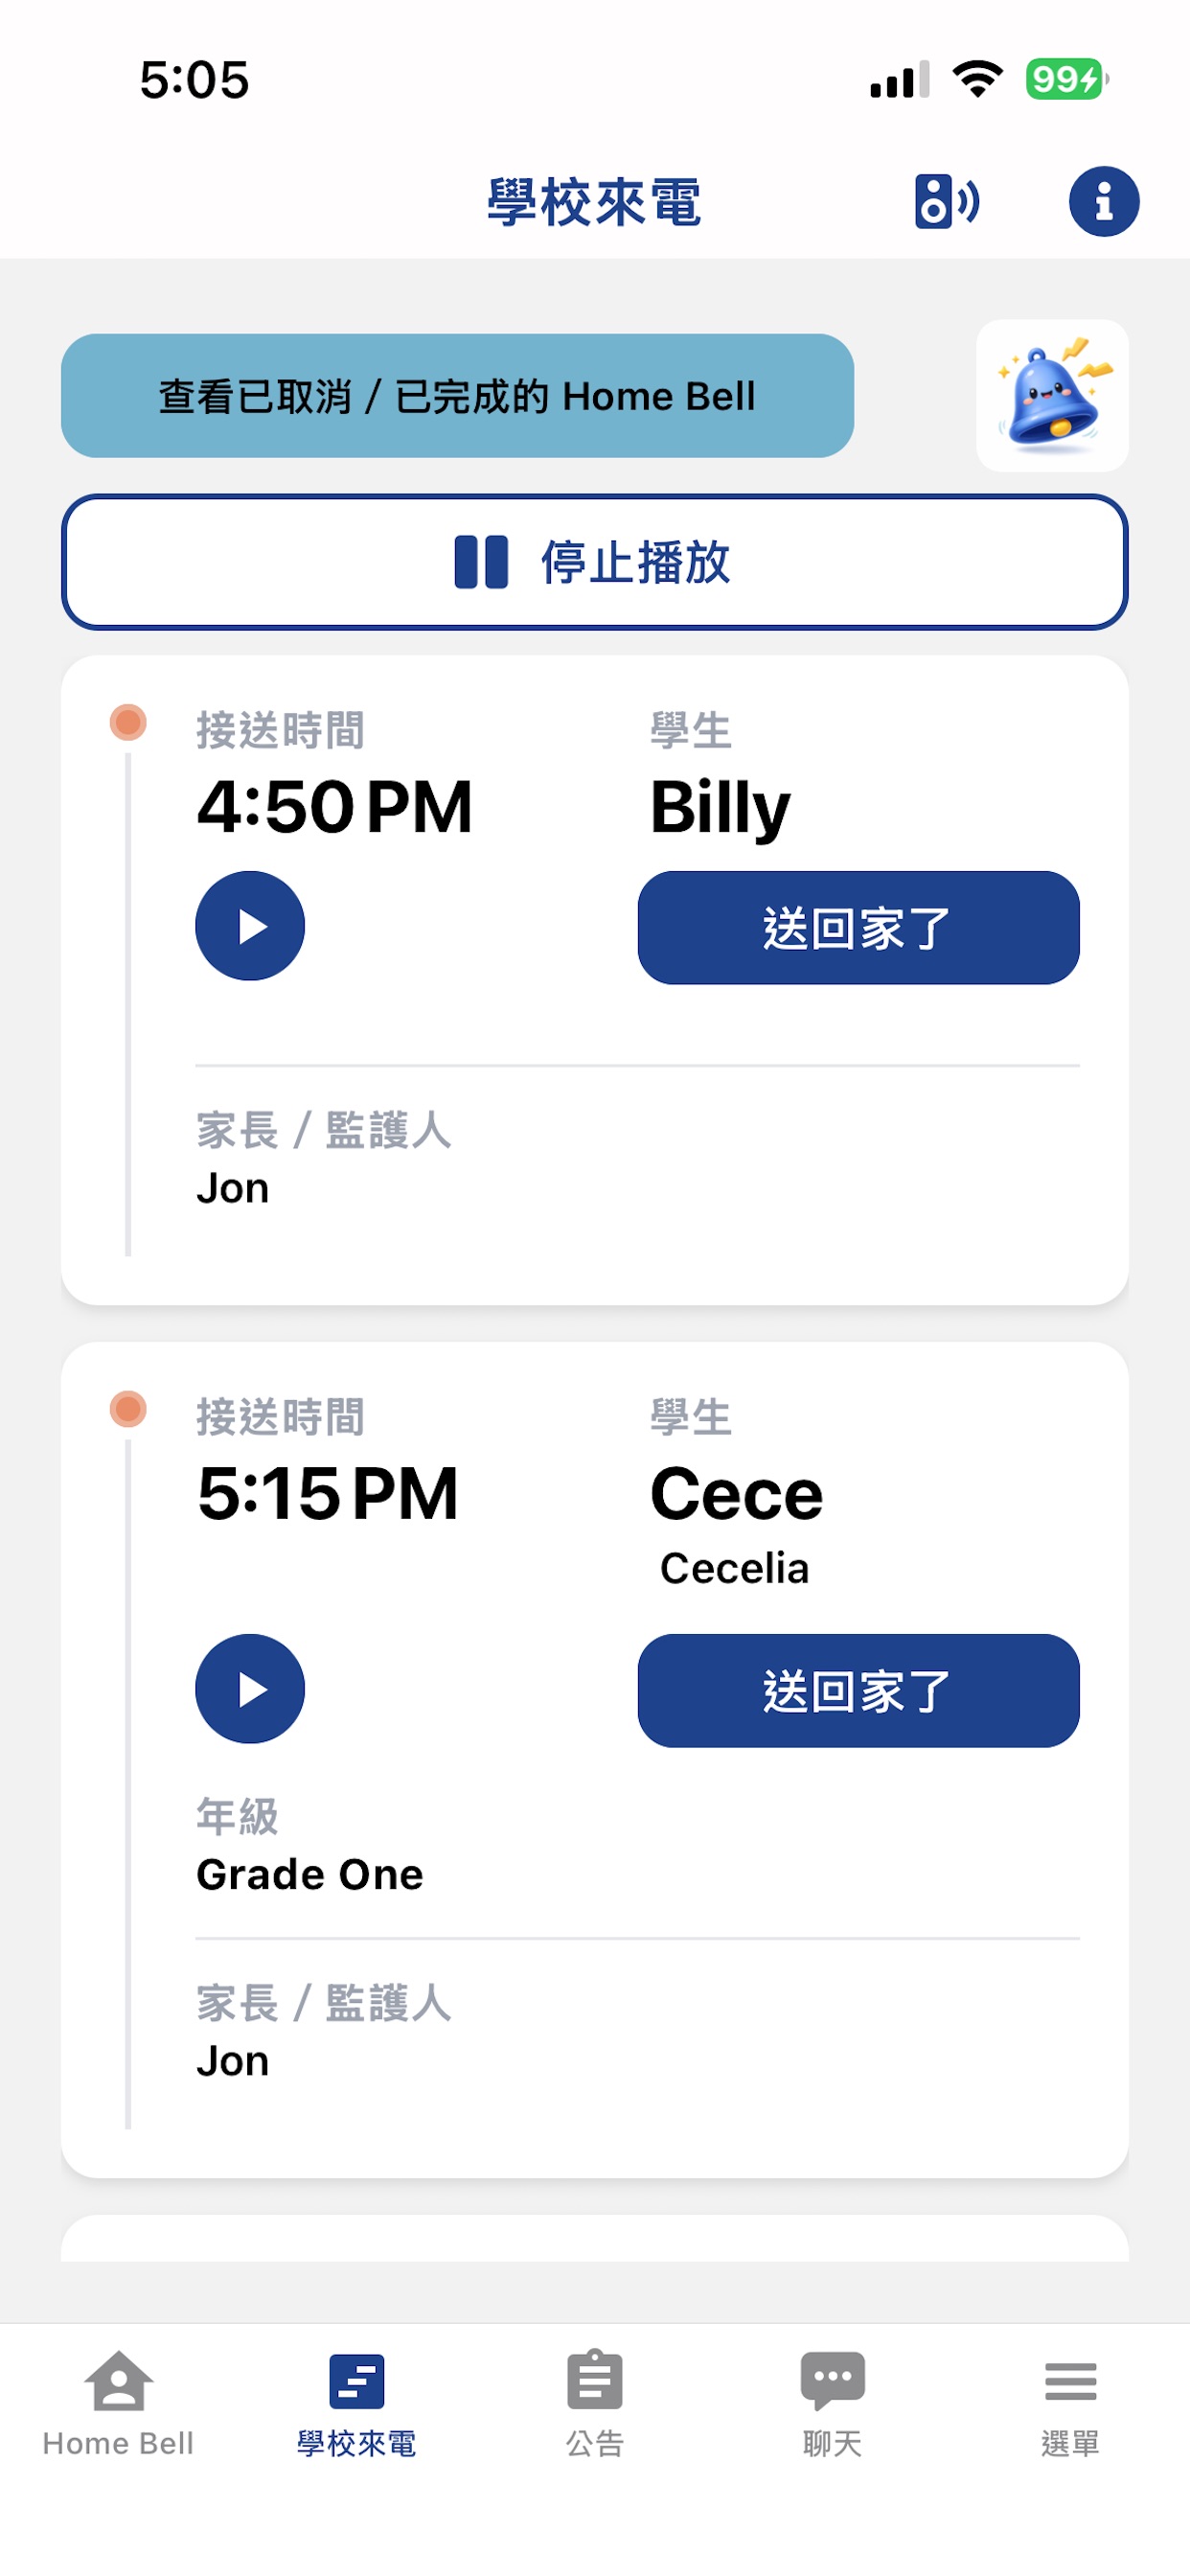The width and height of the screenshot is (1190, 2576).
Task: Select student name Billy
Action: tap(720, 808)
